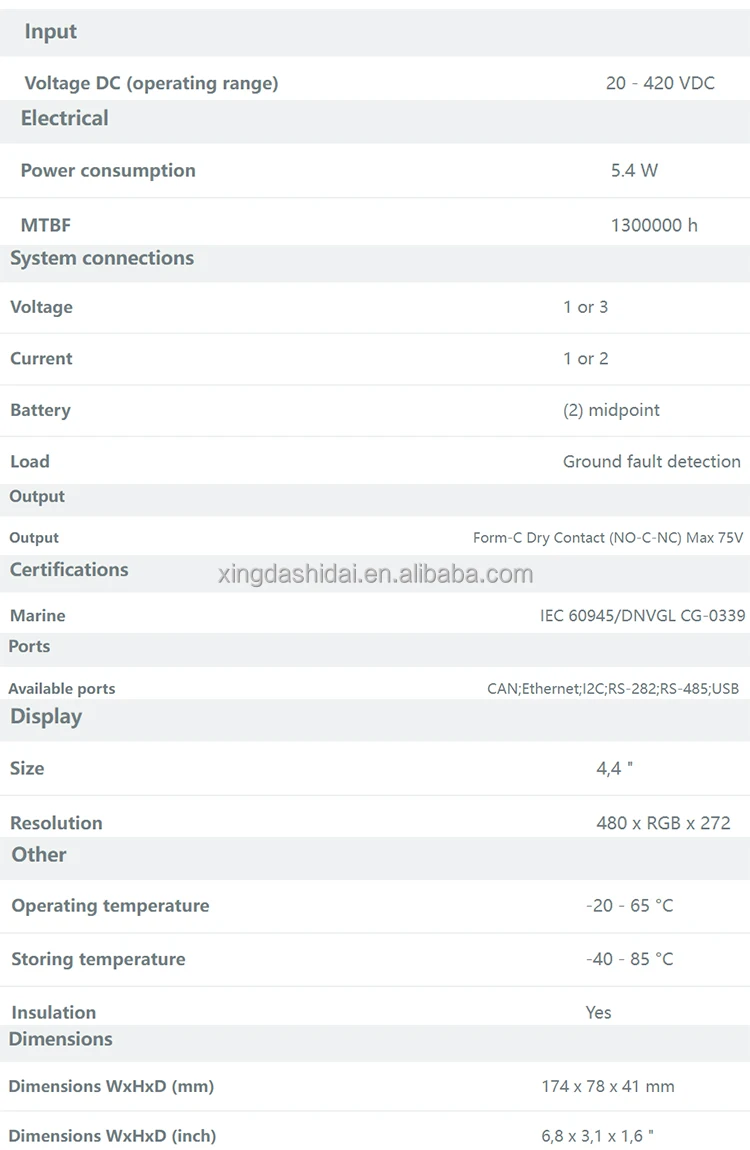Click the 174 x 78 x 41 mm value
Image resolution: width=750 pixels, height=1150 pixels.
pos(607,1086)
